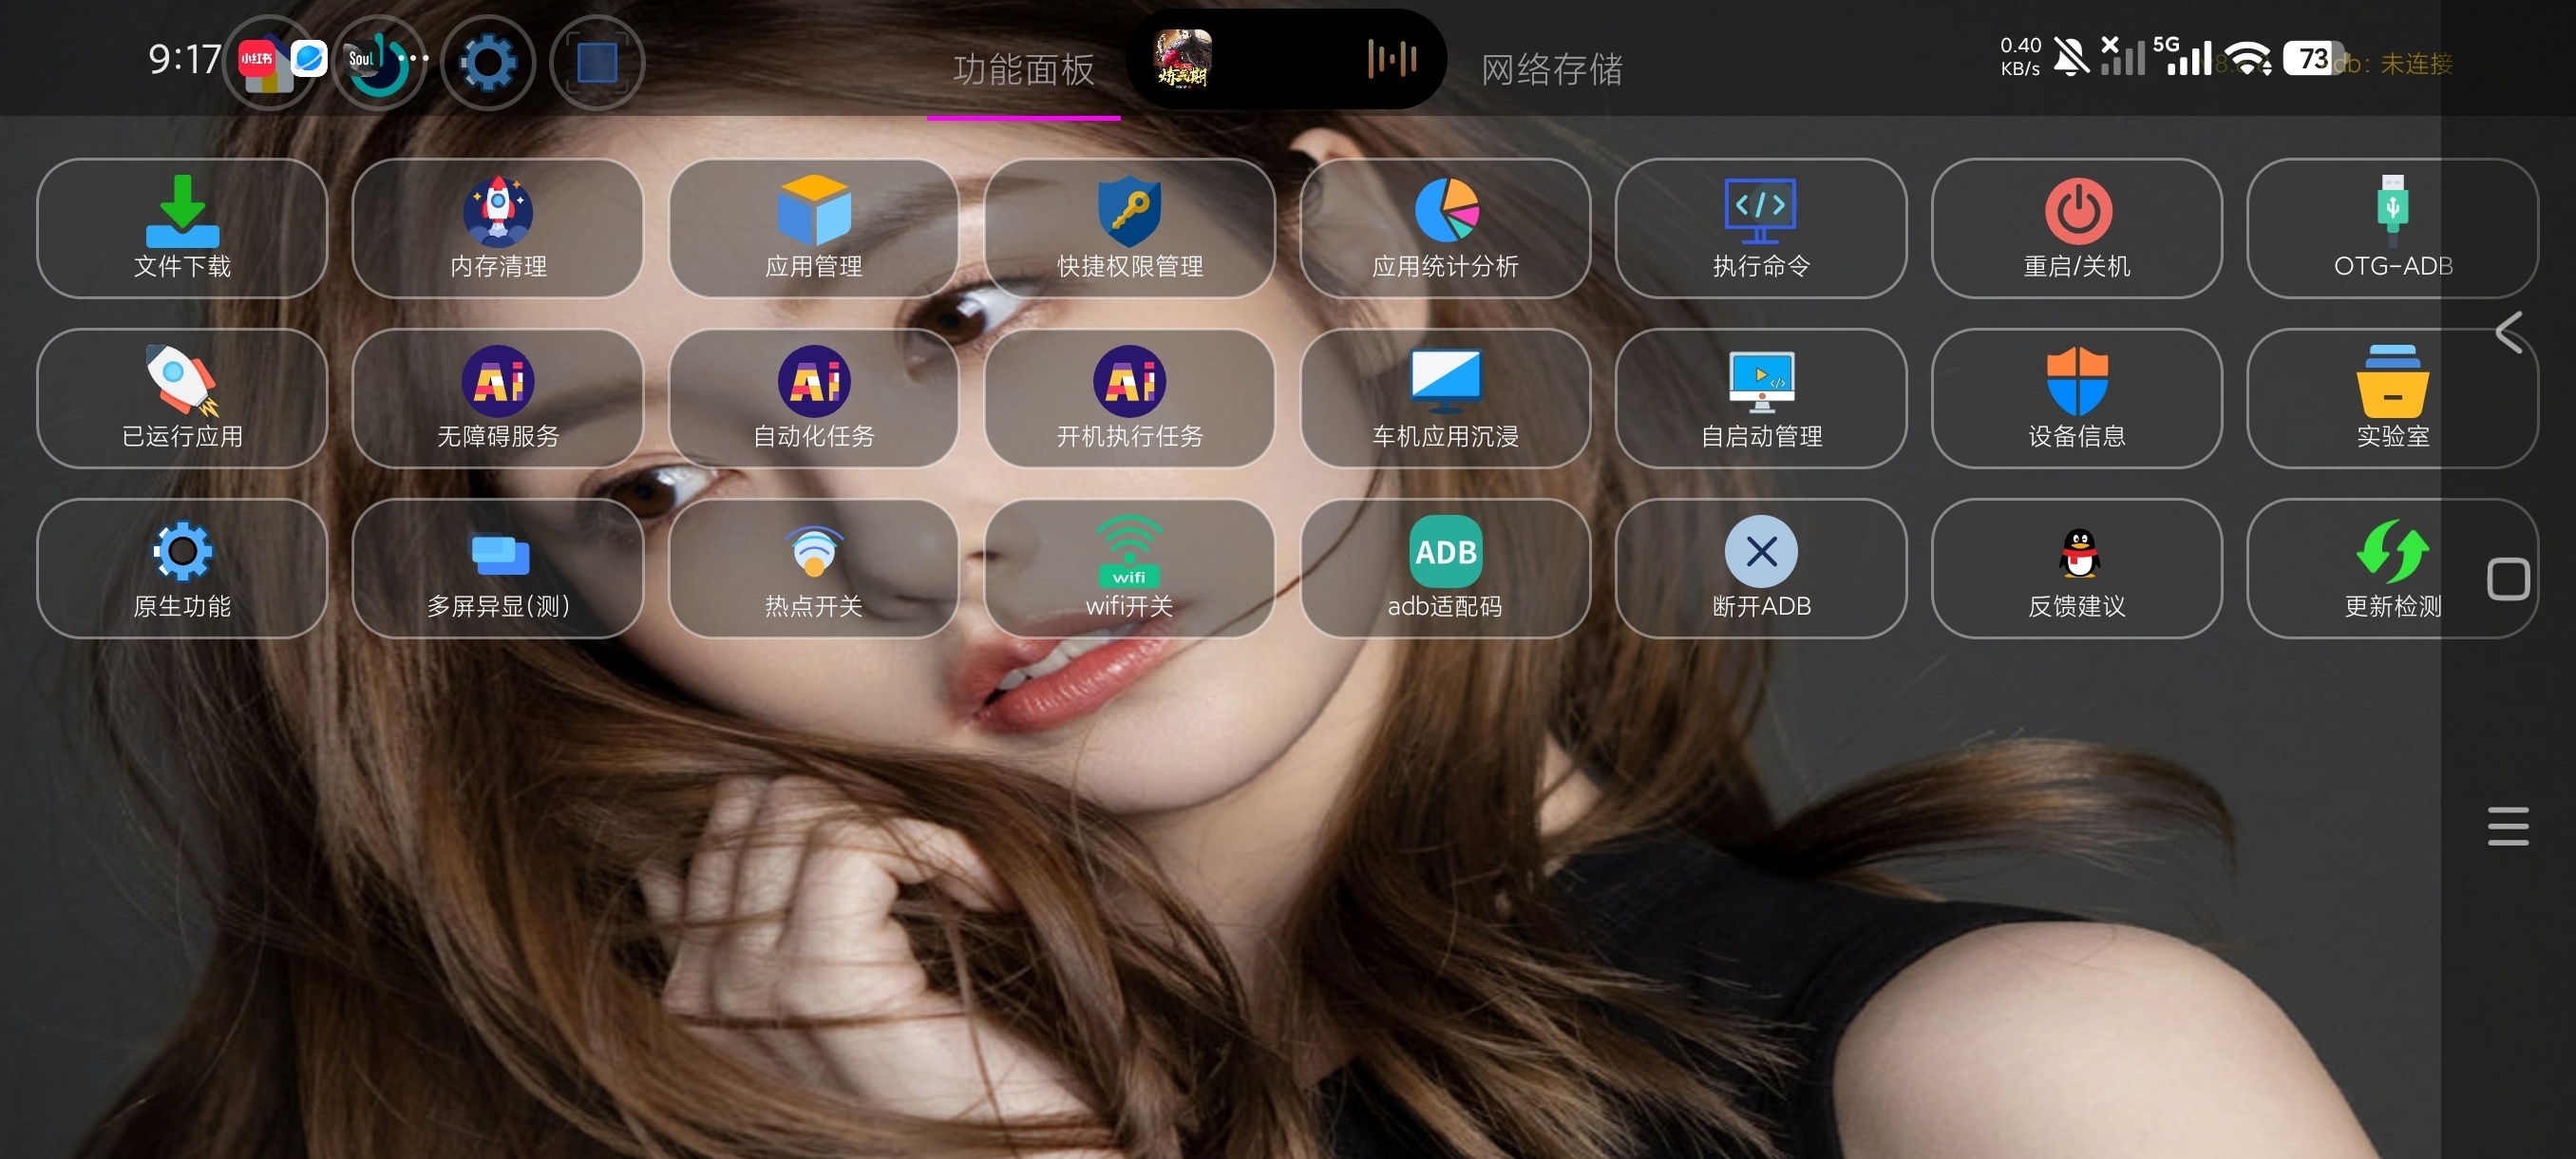Open 原生功能 native functions
Image resolution: width=2576 pixels, height=1159 pixels.
pyautogui.click(x=182, y=568)
